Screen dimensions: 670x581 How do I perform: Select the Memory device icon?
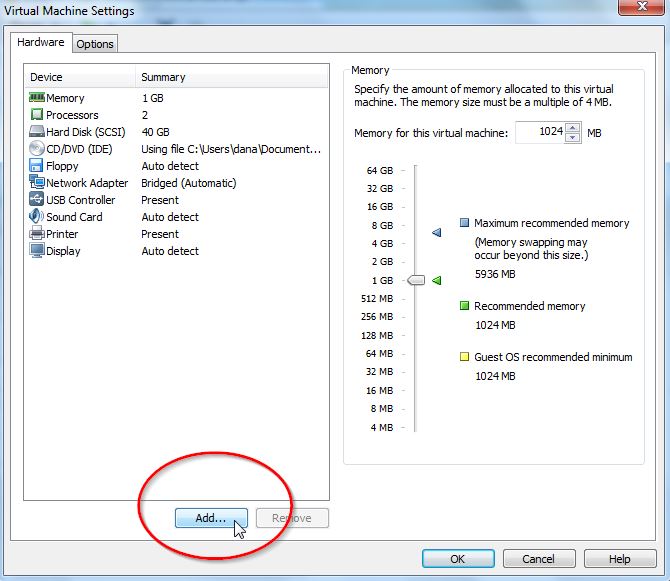pos(37,97)
